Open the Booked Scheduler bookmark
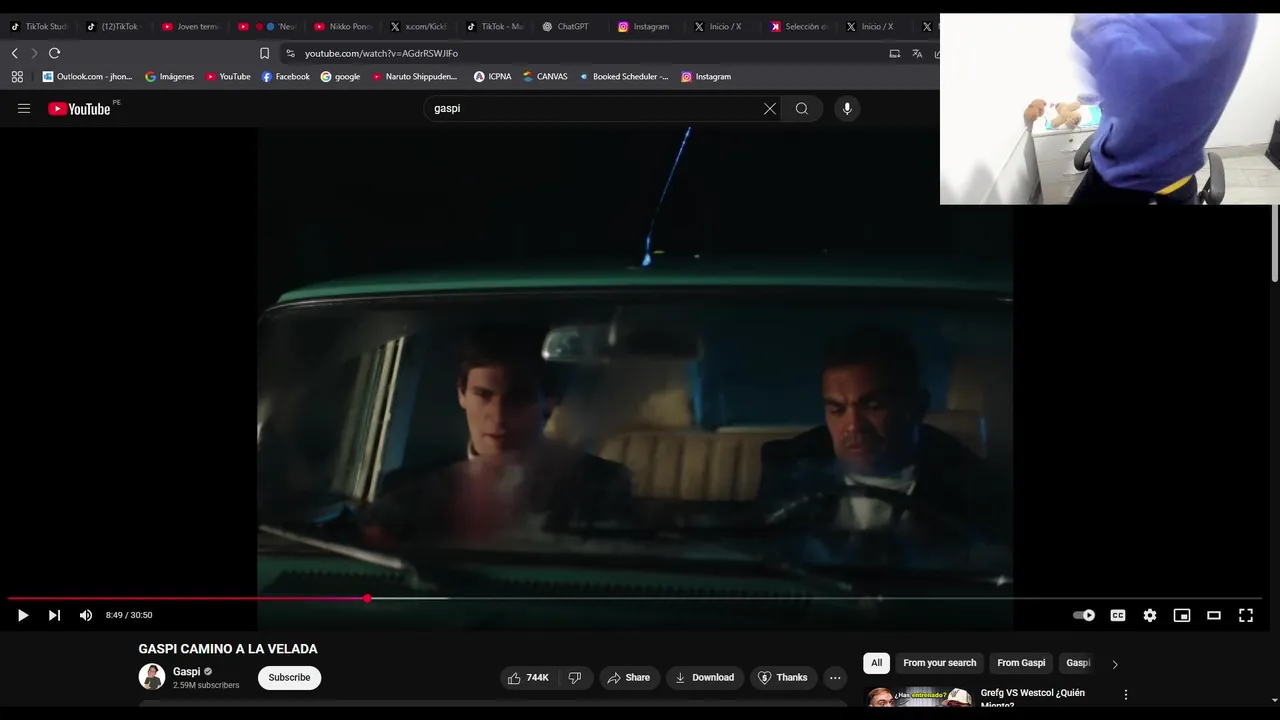The height and width of the screenshot is (720, 1280). [624, 76]
